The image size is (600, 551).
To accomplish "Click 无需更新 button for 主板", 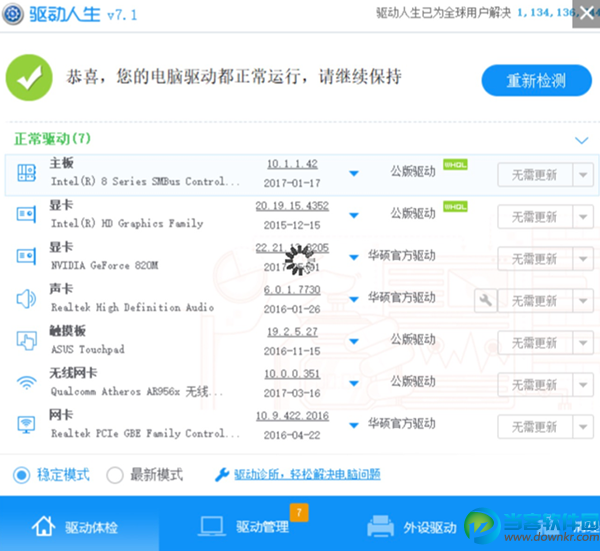I will 535,175.
